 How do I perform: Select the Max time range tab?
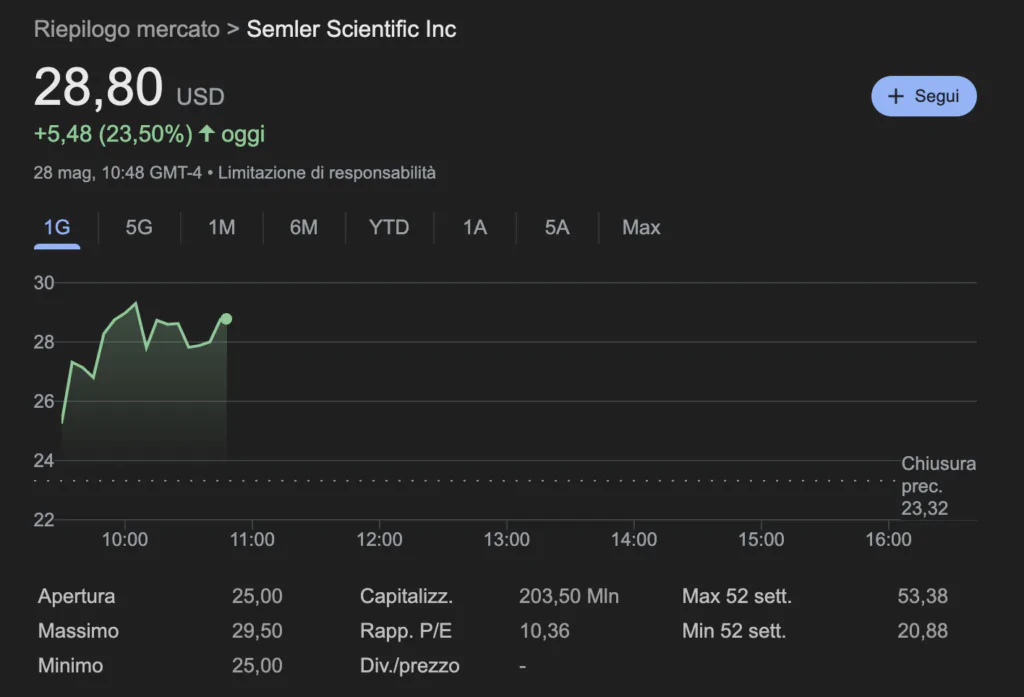pos(641,227)
